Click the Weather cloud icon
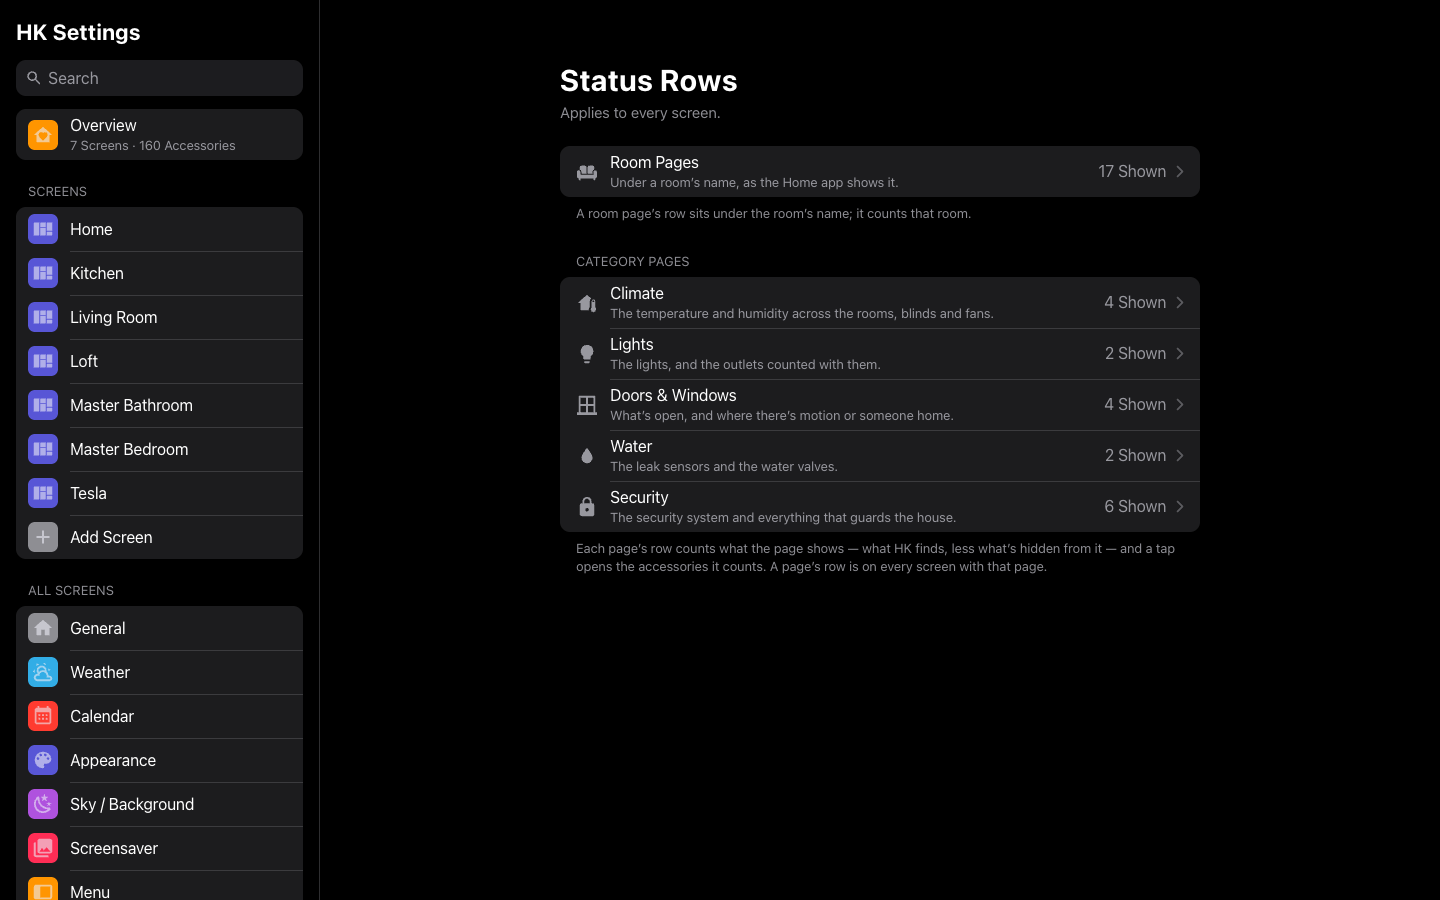 [x=43, y=672]
